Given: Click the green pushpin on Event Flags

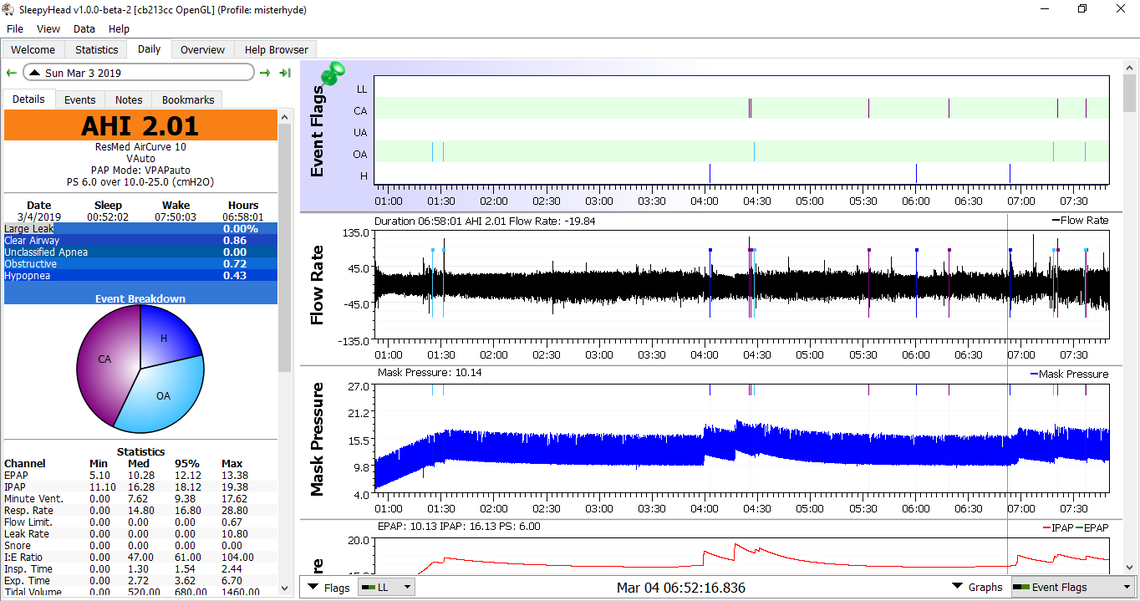Looking at the screenshot, I should click(333, 73).
